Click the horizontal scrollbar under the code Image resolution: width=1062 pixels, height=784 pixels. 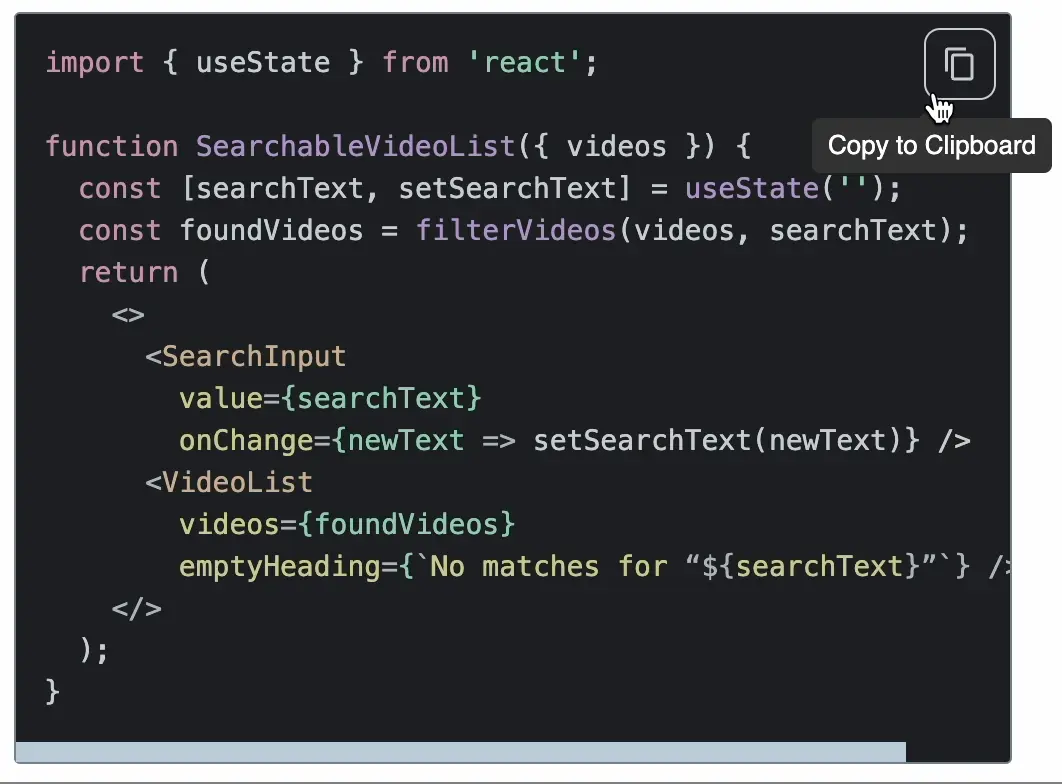pyautogui.click(x=461, y=752)
